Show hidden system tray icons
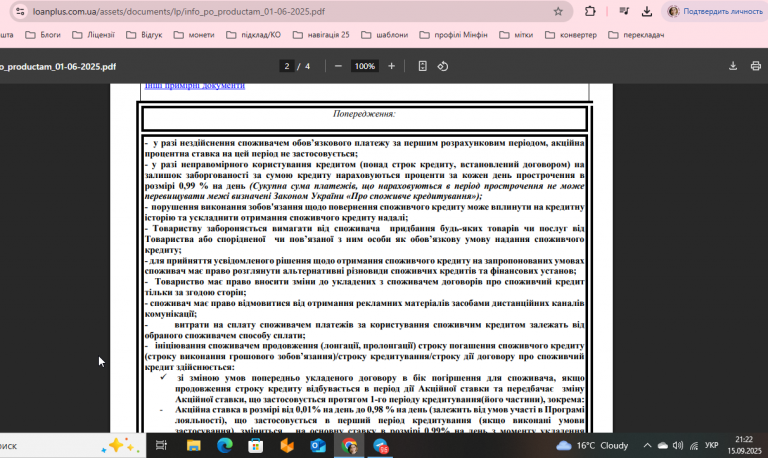The image size is (768, 458). tap(647, 445)
